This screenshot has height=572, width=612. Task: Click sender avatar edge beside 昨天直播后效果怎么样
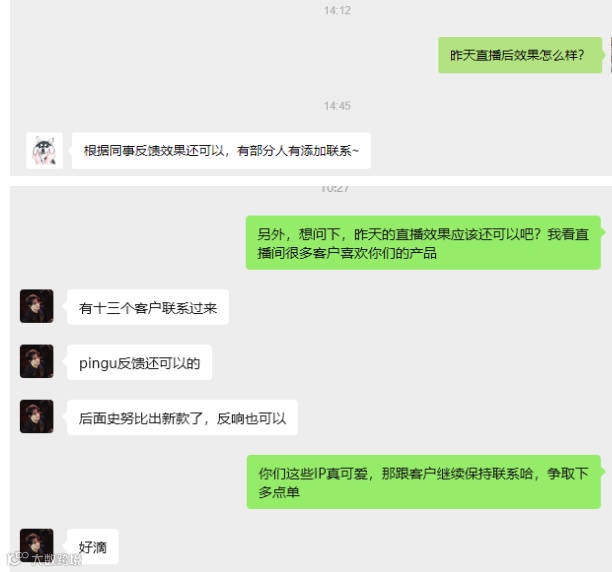point(610,55)
